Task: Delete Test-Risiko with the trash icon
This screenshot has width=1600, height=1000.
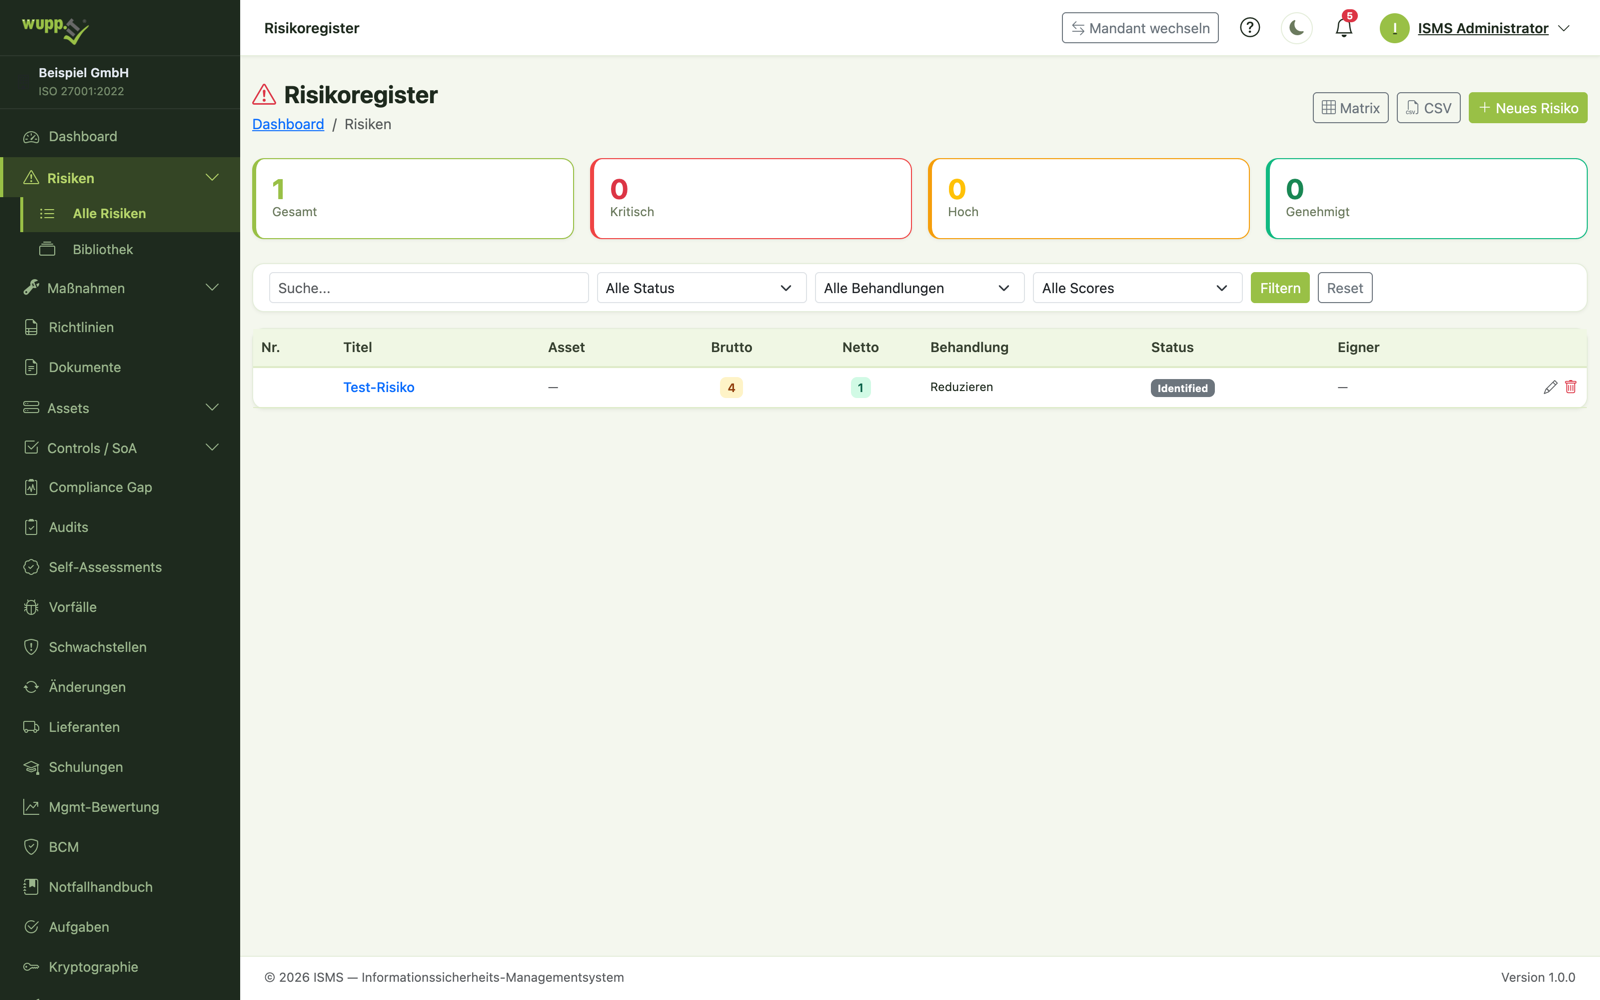Action: click(1571, 387)
